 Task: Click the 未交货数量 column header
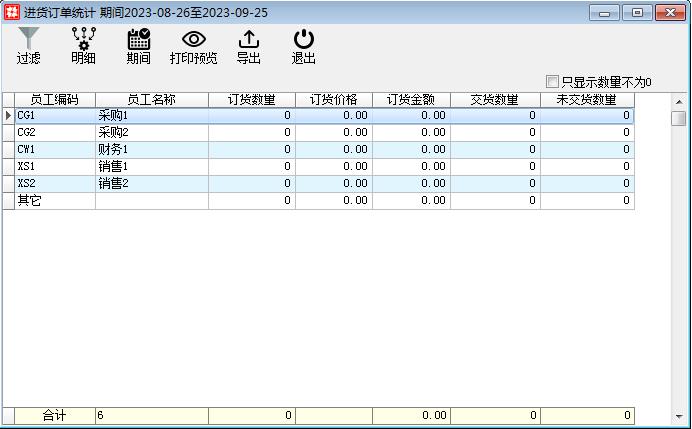[x=587, y=100]
